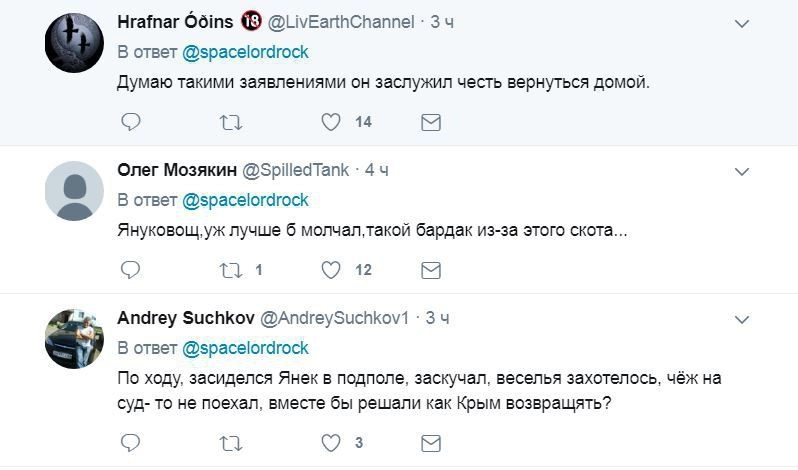Reply to Олег Мозякин's tweet
The image size is (798, 470).
130,270
